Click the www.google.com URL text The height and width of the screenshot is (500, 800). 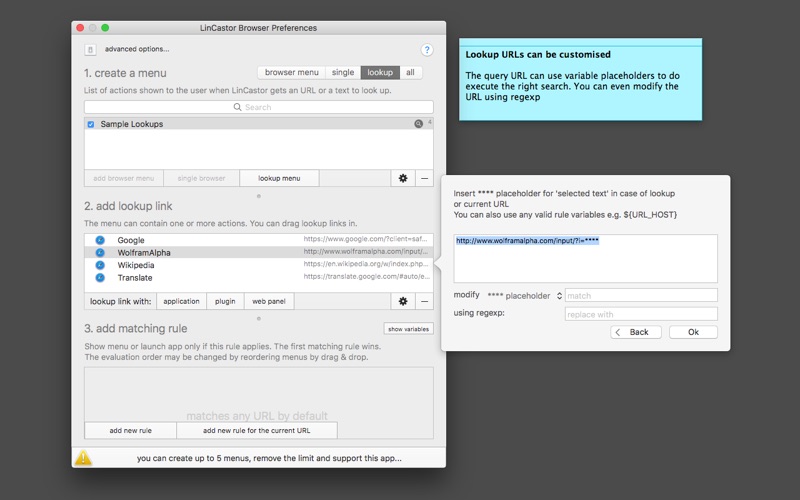(x=365, y=239)
